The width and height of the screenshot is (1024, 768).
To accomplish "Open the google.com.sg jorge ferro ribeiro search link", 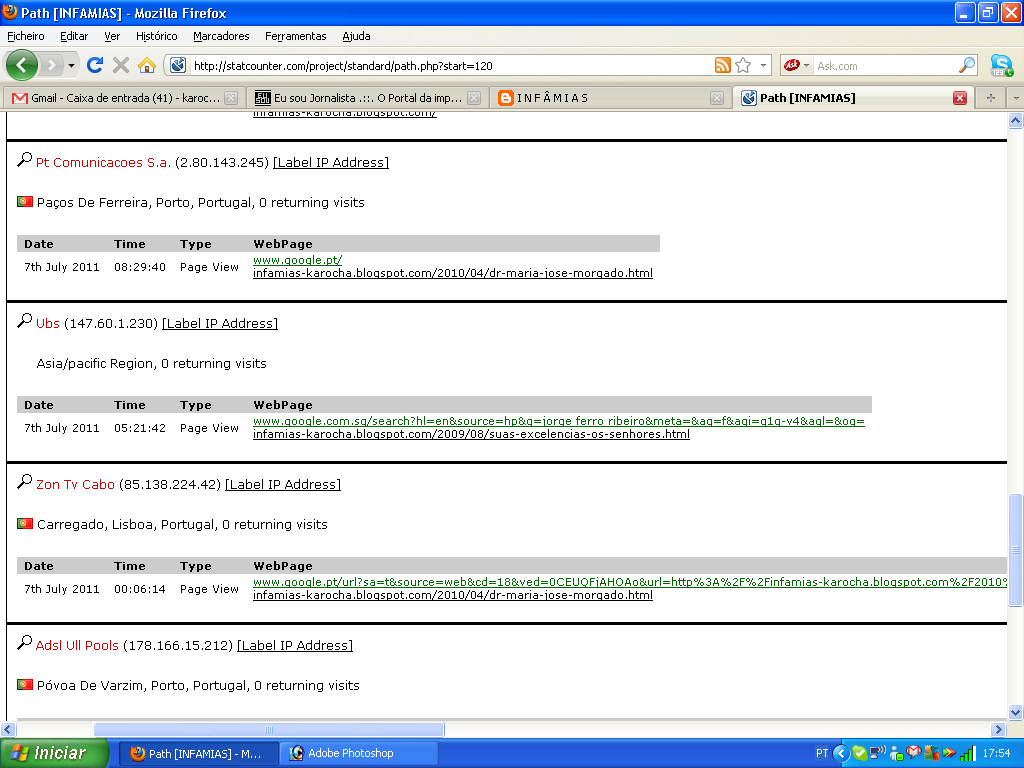I will (558, 421).
